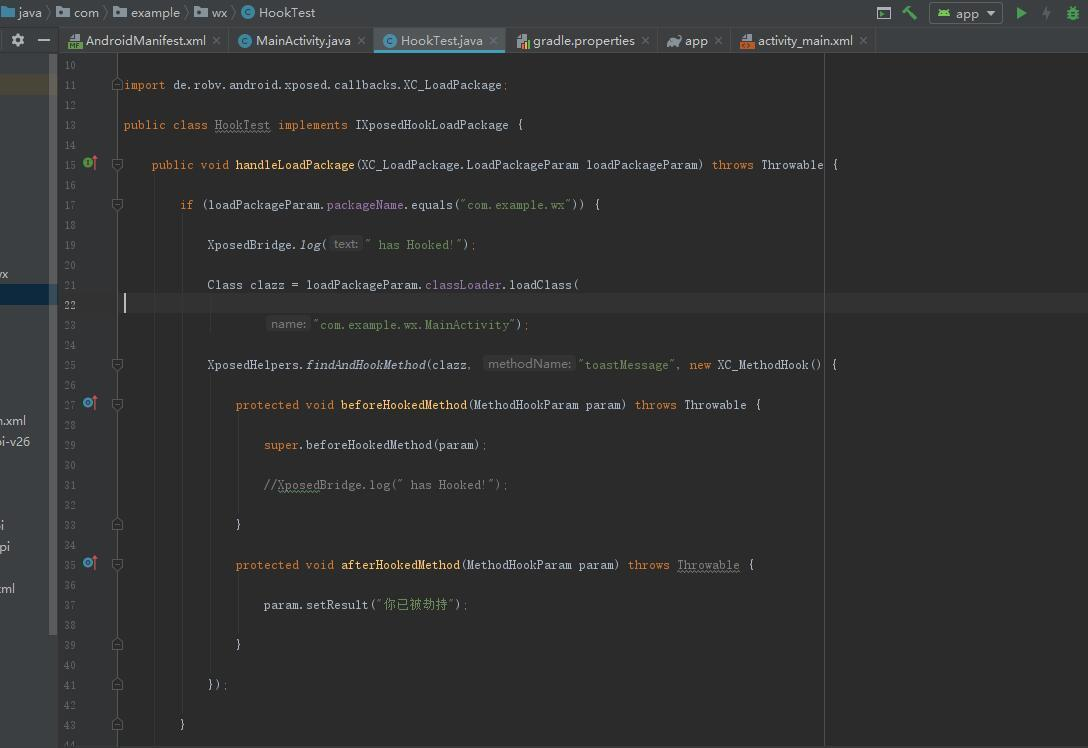Click the Apply Changes lightning icon
The image size is (1088, 748).
pos(1047,13)
